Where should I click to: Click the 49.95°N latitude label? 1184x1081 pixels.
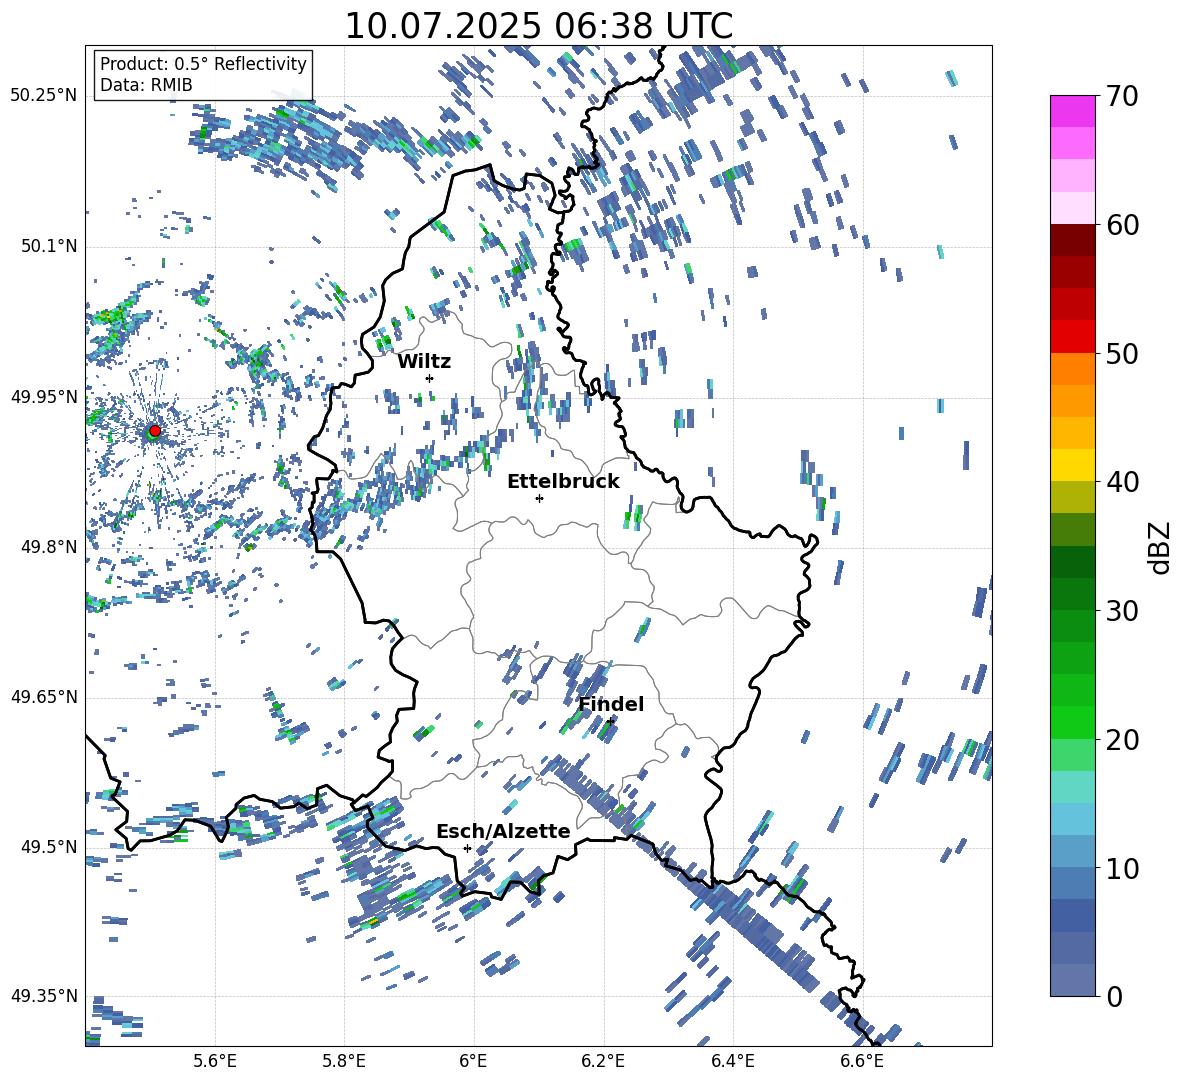[44, 396]
